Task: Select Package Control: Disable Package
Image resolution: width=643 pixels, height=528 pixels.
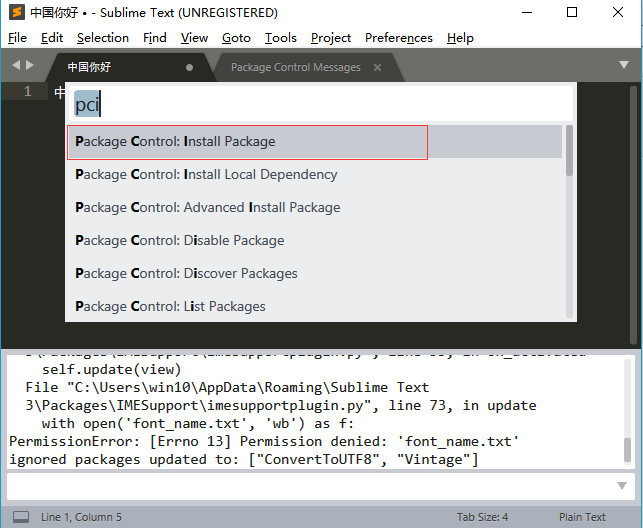Action: point(315,240)
